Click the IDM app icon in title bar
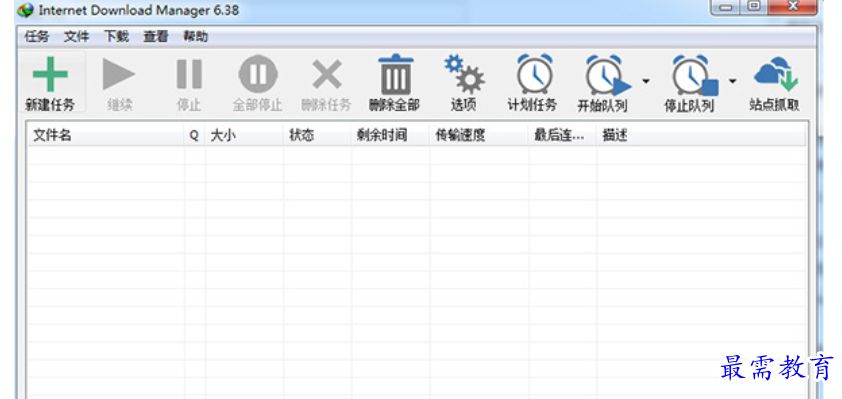This screenshot has height=399, width=842. [x=25, y=10]
